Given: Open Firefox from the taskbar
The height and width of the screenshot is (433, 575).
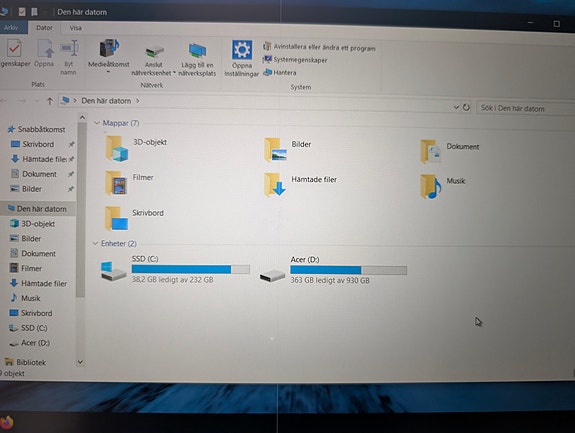Looking at the screenshot, I should 6,422.
